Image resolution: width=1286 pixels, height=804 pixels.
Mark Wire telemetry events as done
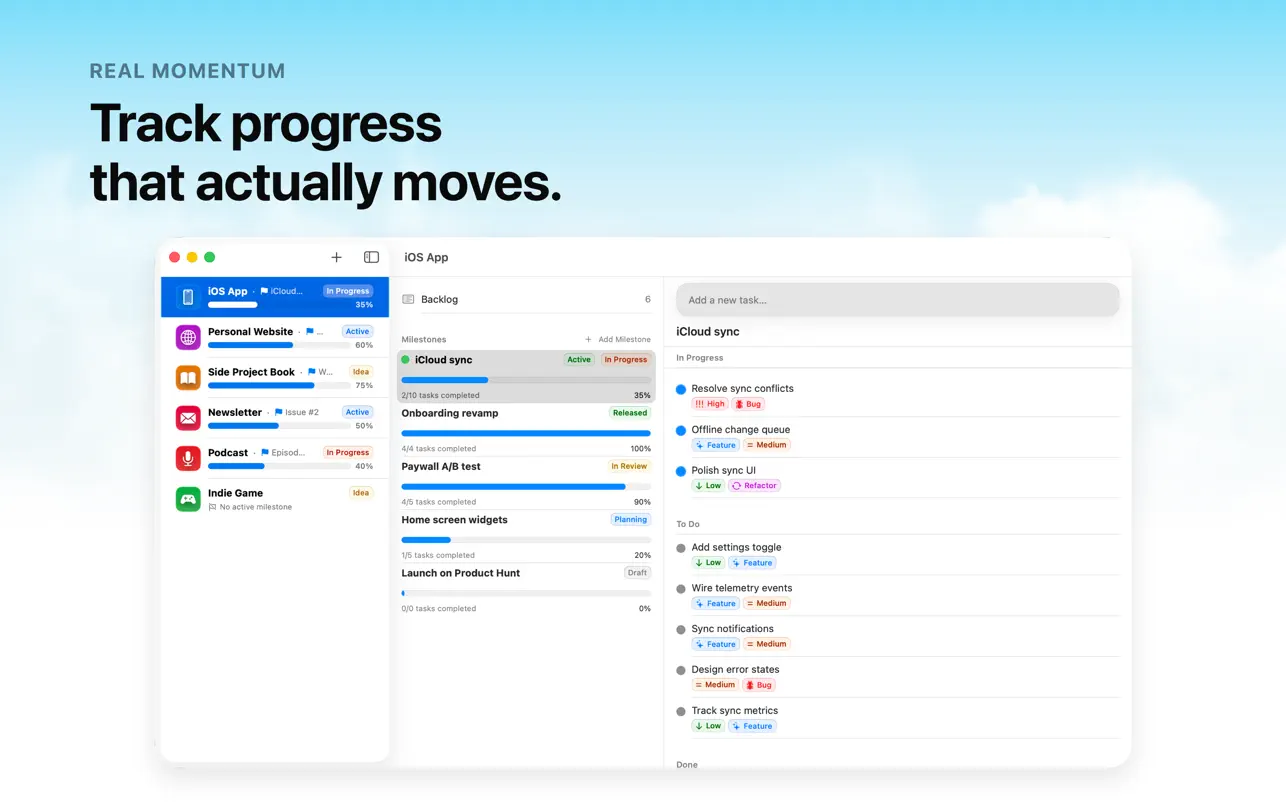click(681, 589)
